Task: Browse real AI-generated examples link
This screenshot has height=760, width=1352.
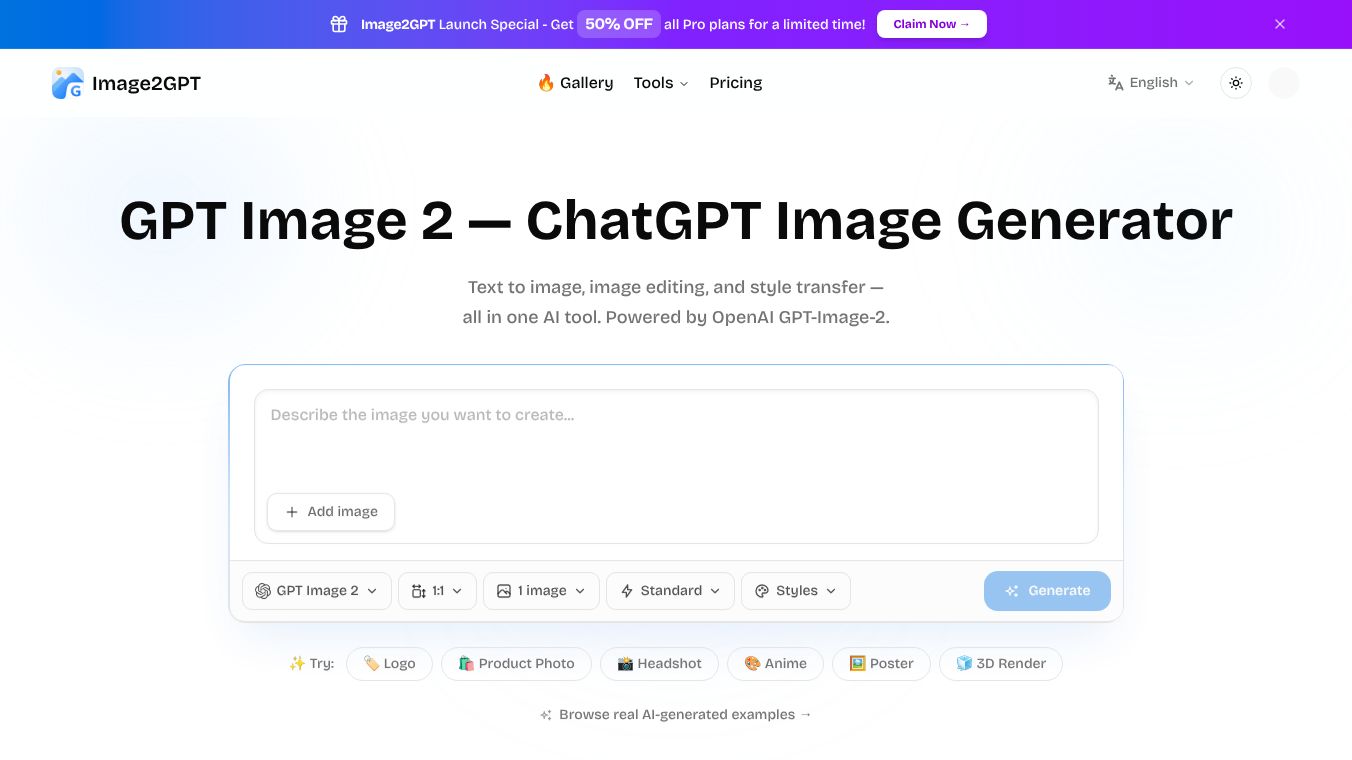Action: [x=675, y=714]
